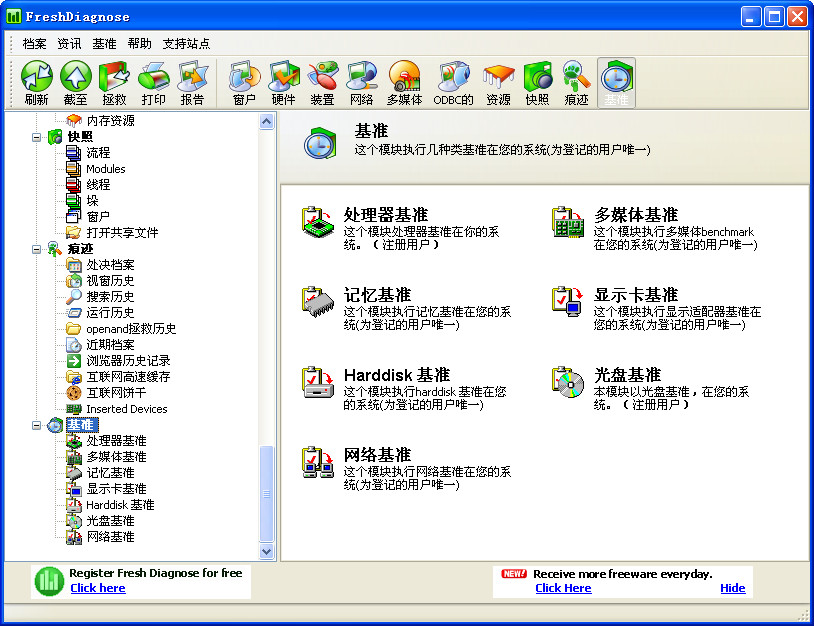The image size is (814, 626).
Task: Select 打开共享文件 in the tree
Action: coord(122,233)
